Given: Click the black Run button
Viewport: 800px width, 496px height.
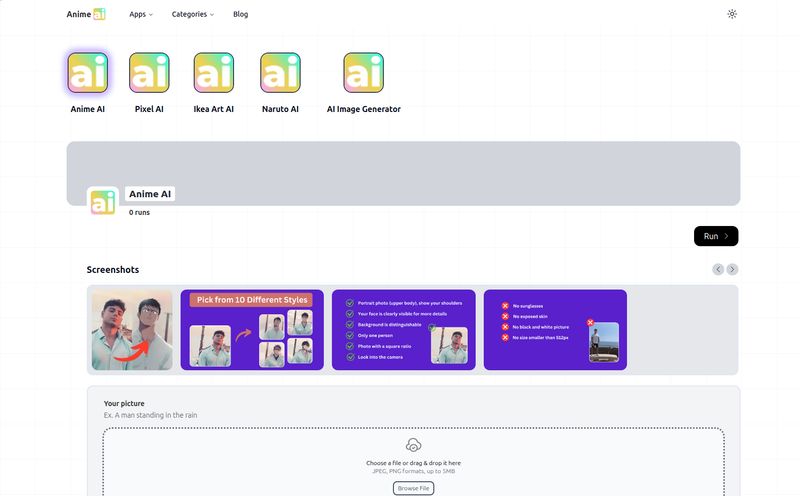Looking at the screenshot, I should click(x=716, y=236).
